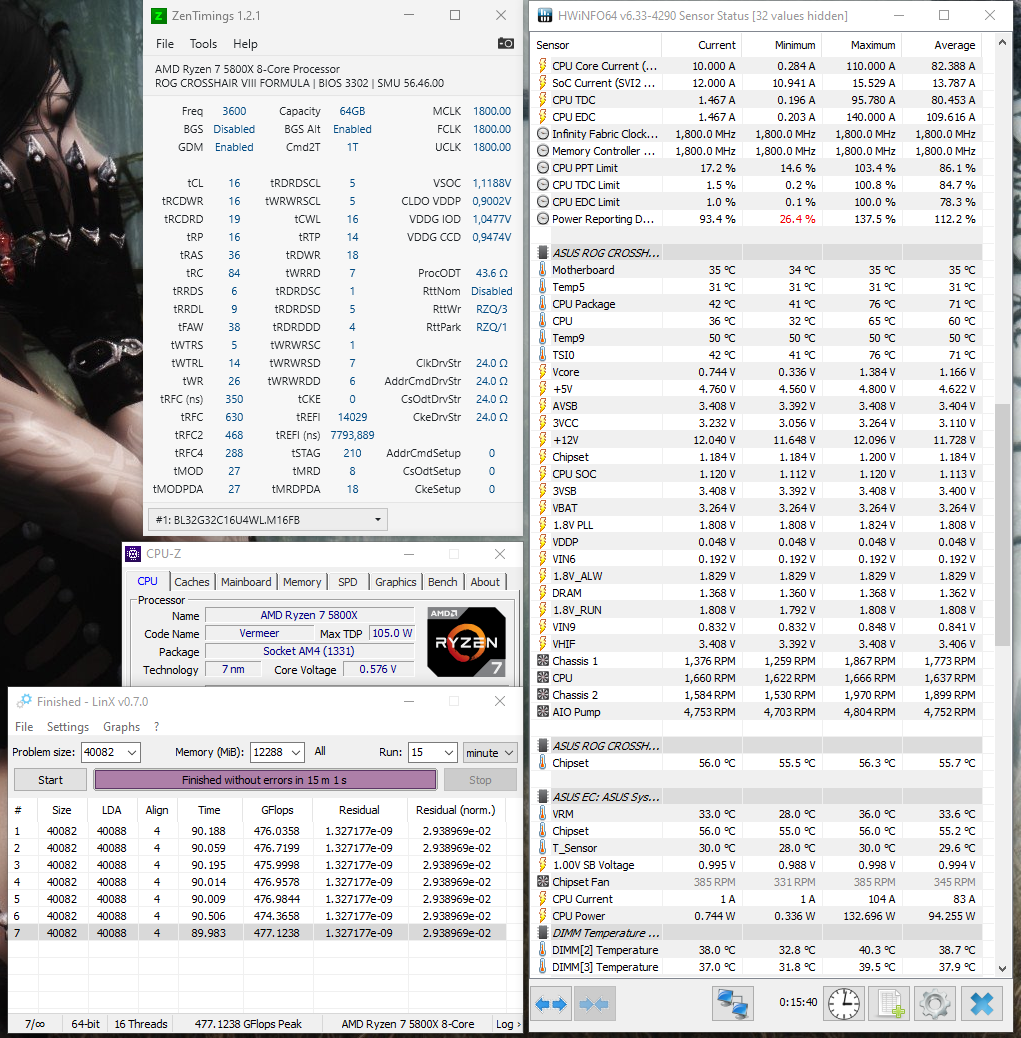Click the All memory link in LinX
1021x1038 pixels.
(x=320, y=751)
